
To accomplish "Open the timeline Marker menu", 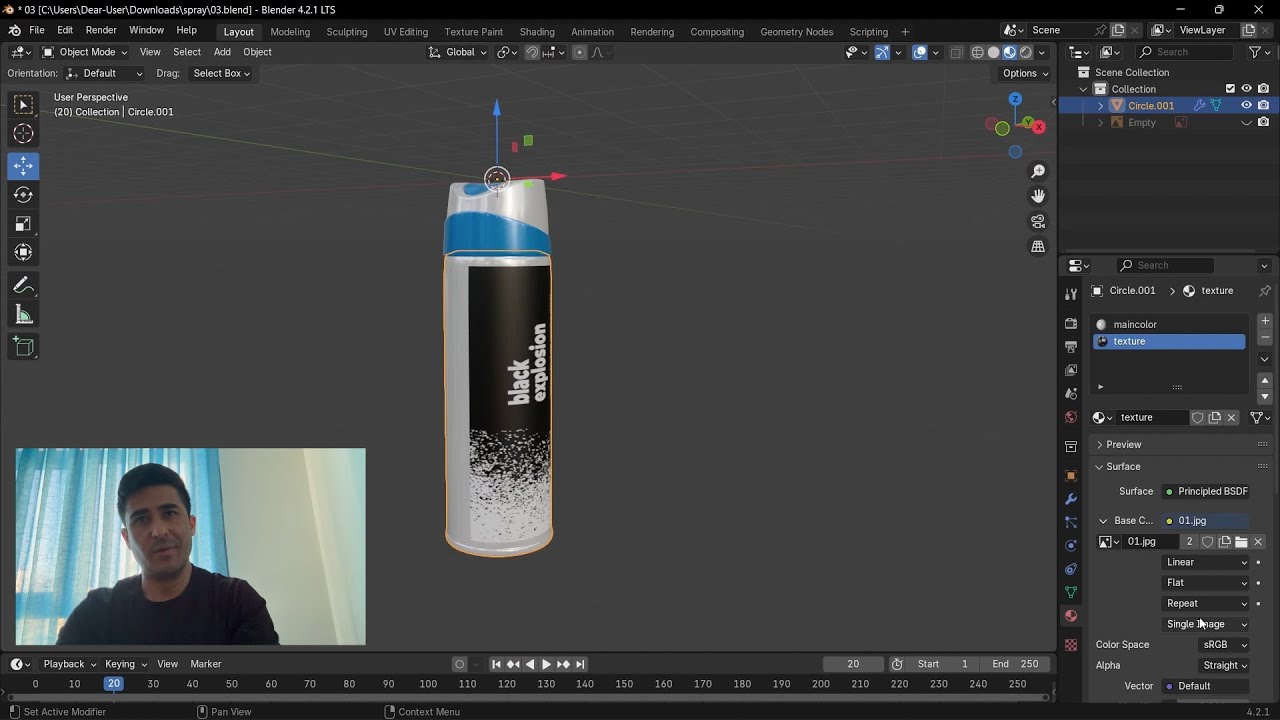I will click(x=206, y=664).
